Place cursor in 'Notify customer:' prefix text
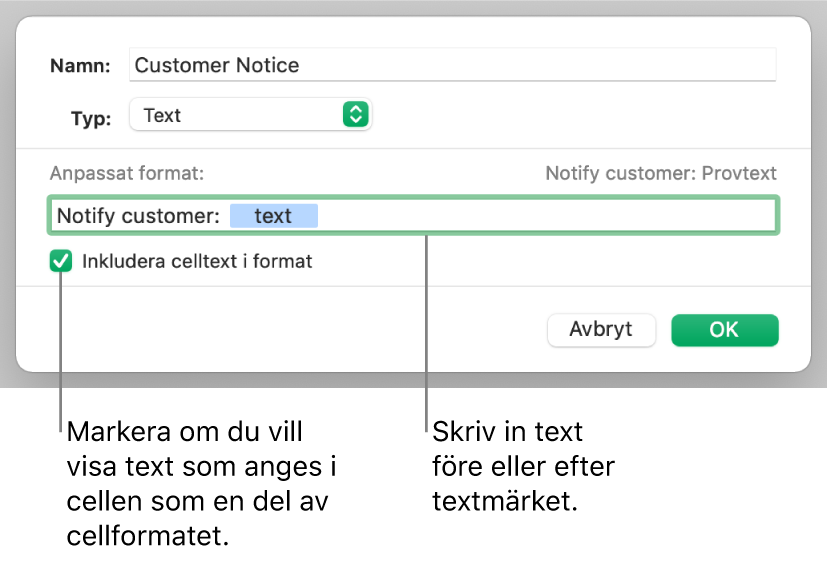The image size is (828, 563). pos(137,216)
